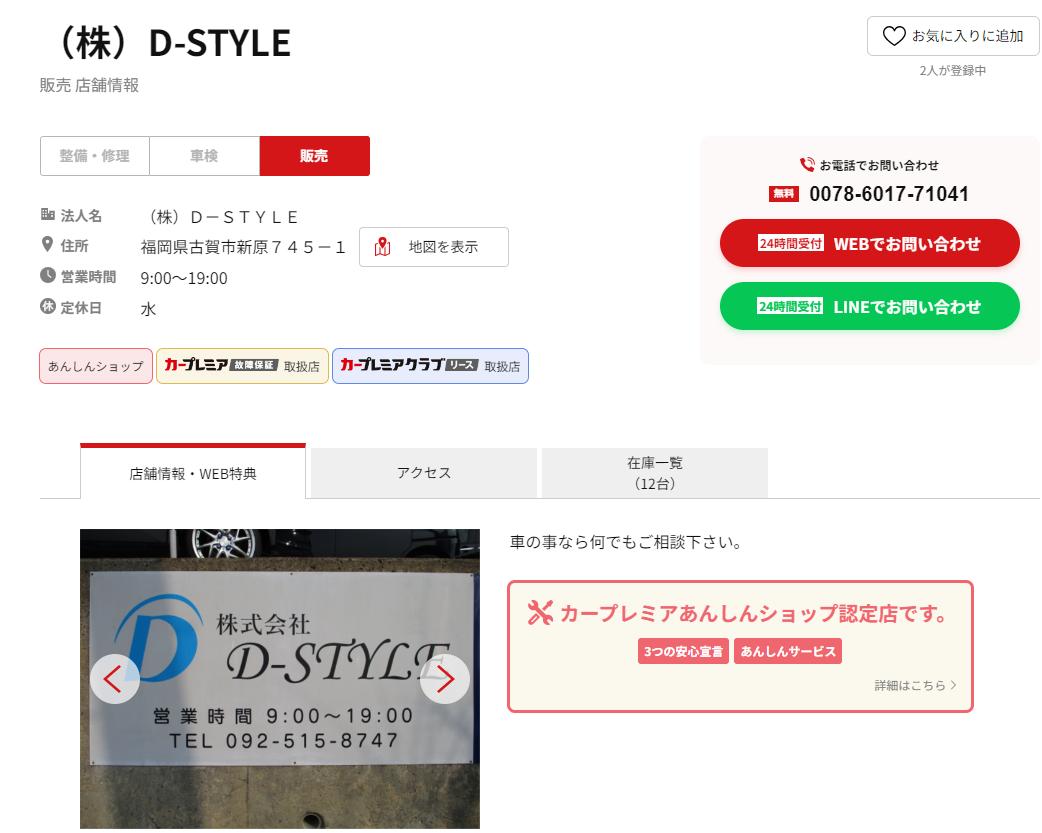
Task: Click the 2人が登録中 text
Action: click(953, 70)
